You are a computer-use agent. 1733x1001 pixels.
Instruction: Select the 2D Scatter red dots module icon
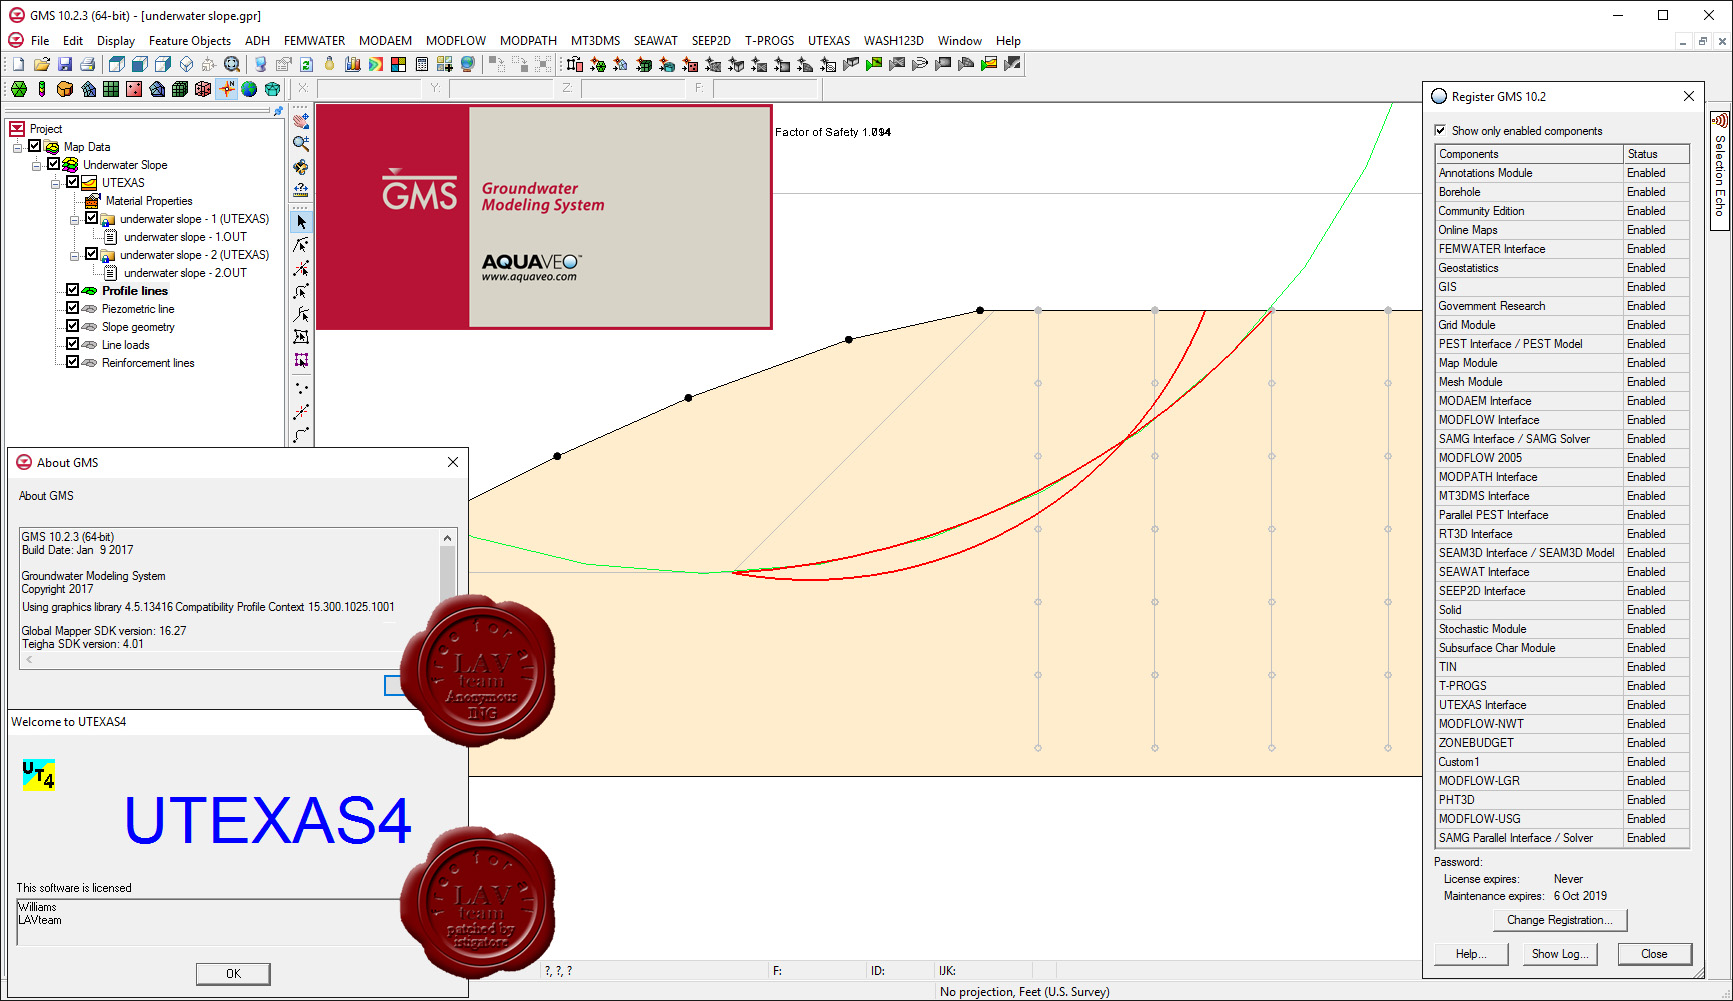click(x=134, y=89)
